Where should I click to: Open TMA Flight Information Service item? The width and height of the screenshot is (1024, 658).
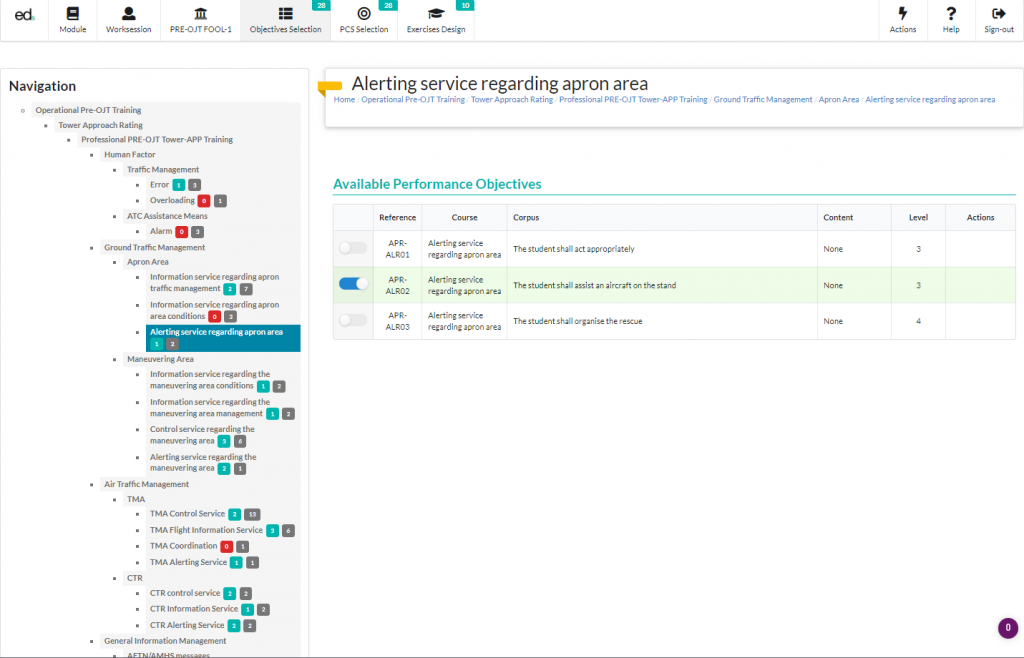tap(206, 530)
